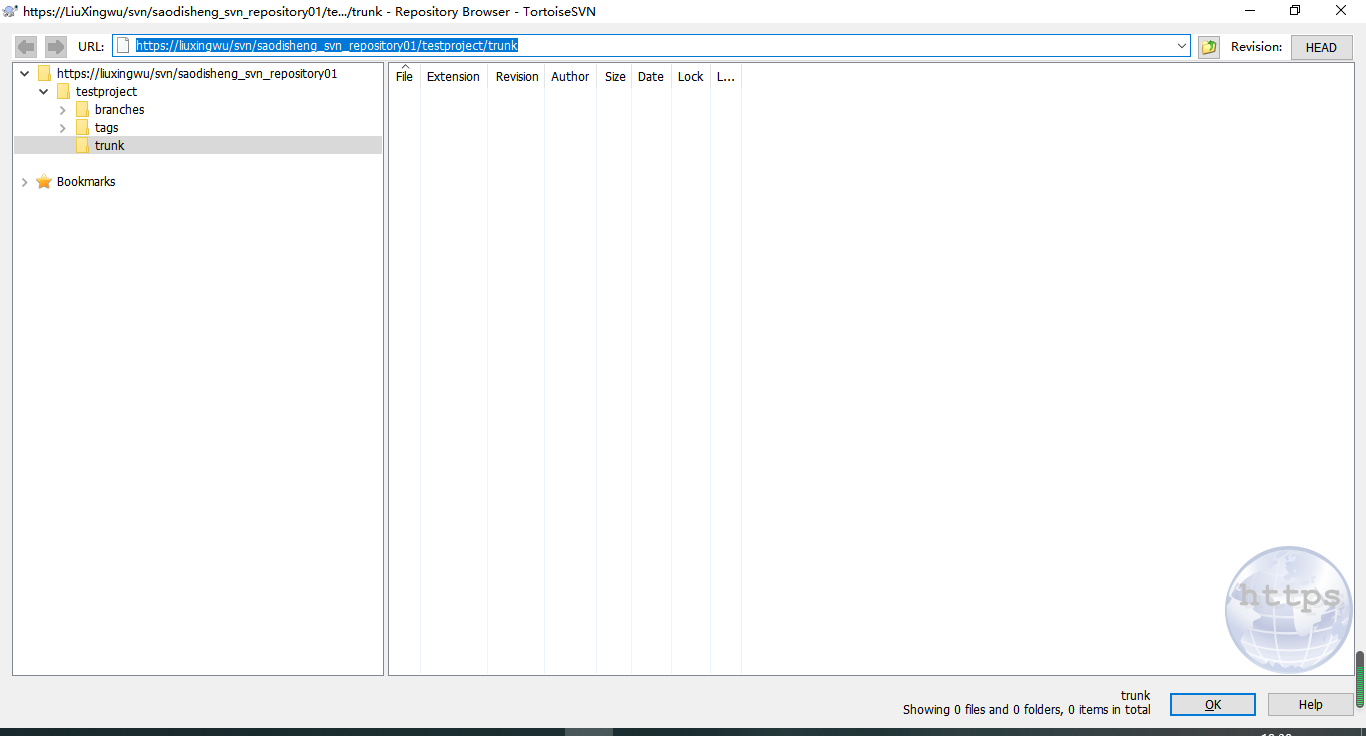
Task: Select the saodisheng_svn_repository01 root tree item
Action: coord(197,74)
